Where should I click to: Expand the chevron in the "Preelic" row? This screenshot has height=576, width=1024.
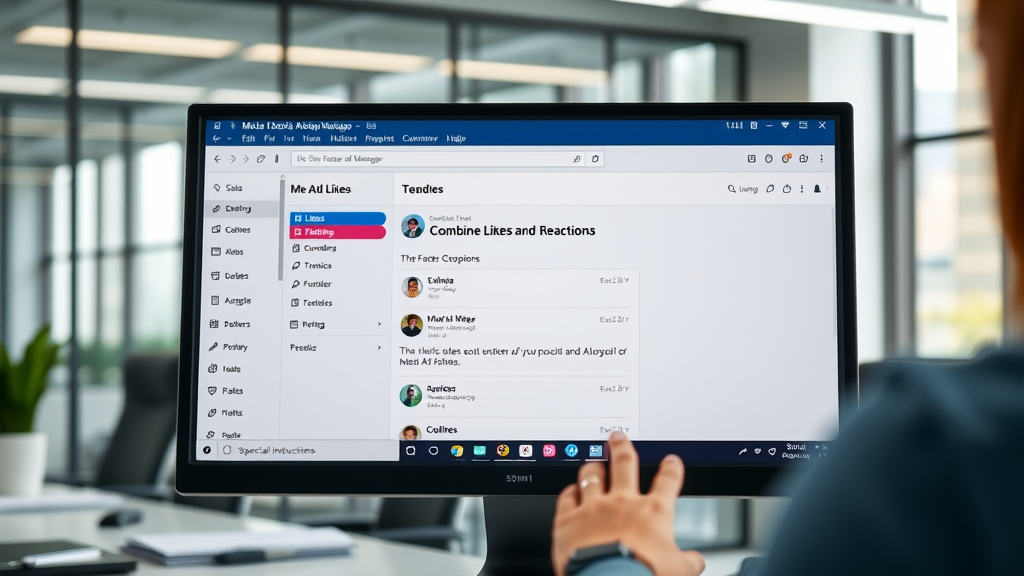379,347
